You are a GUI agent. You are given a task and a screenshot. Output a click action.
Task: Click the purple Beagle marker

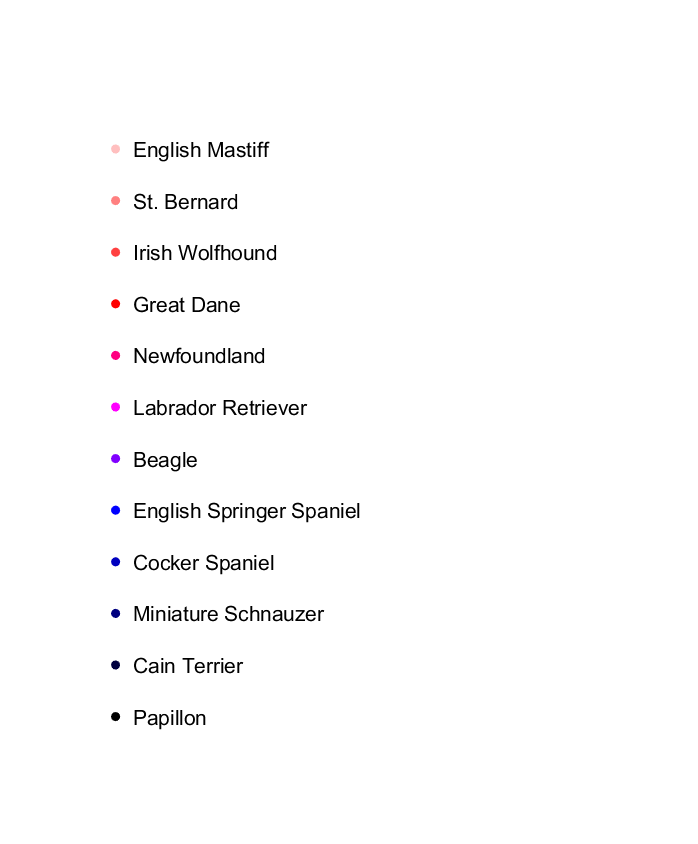tap(115, 459)
